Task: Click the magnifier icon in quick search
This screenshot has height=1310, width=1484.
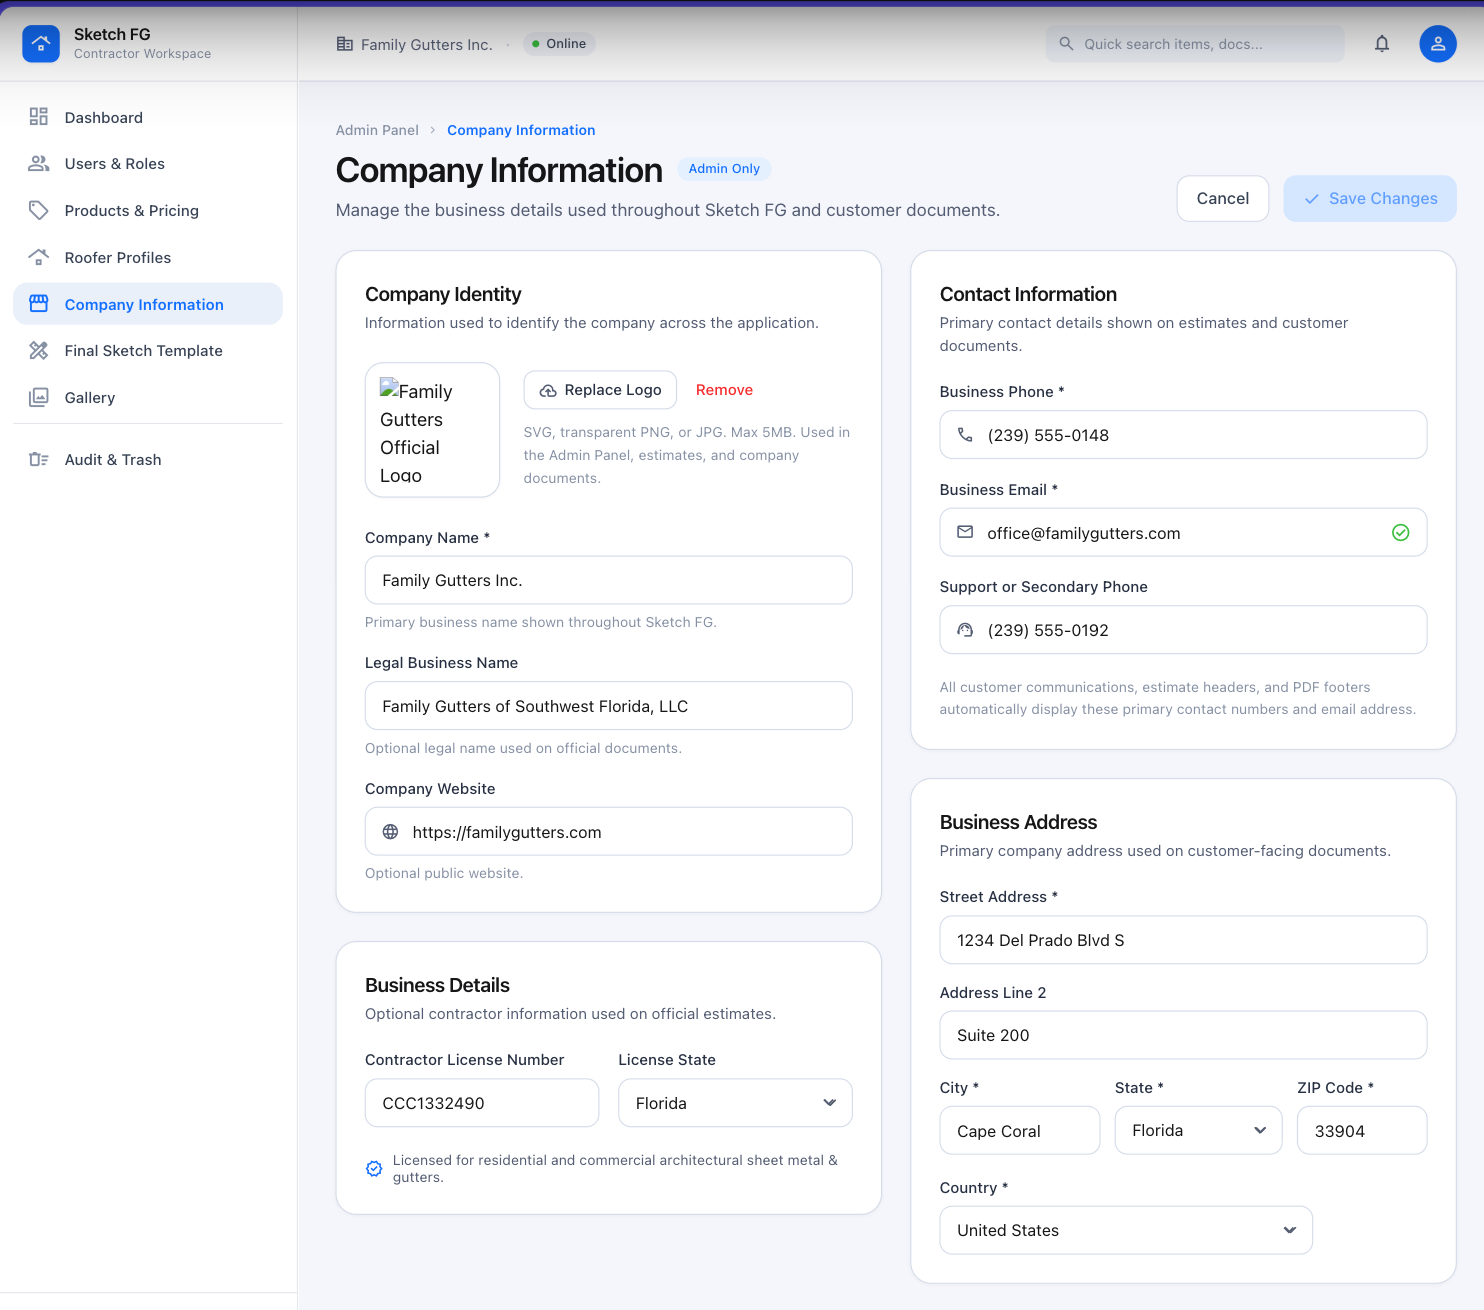Action: click(x=1066, y=44)
